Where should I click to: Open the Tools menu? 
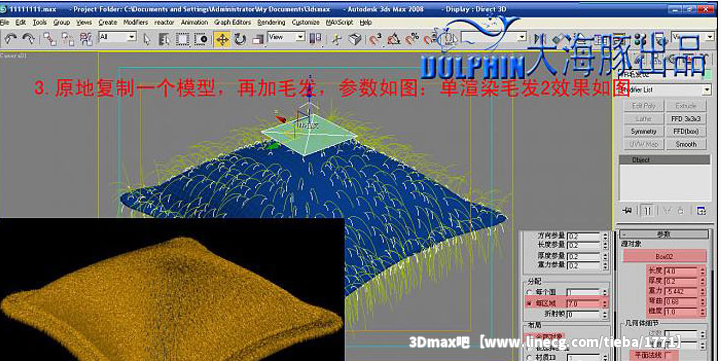click(x=40, y=22)
